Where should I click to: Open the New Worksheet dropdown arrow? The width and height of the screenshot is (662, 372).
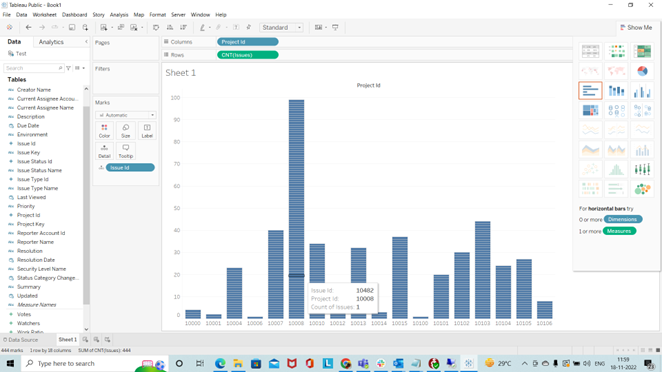pyautogui.click(x=111, y=28)
